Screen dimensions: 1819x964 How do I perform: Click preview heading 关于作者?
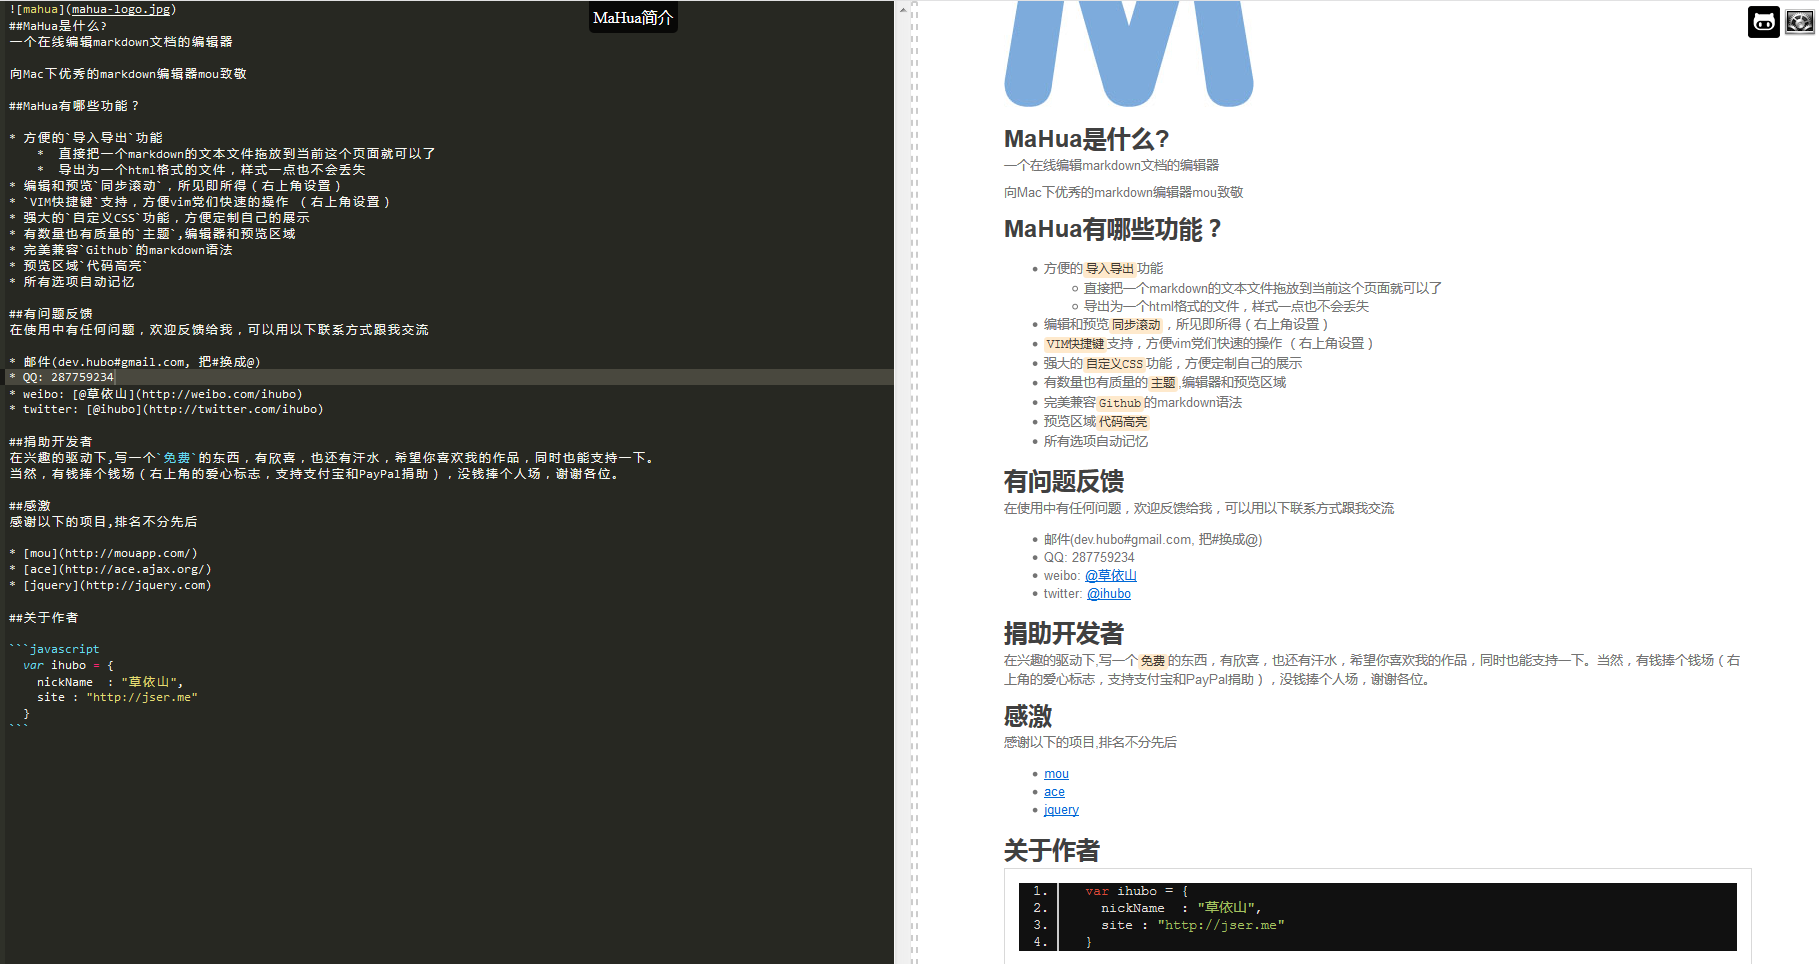click(x=1052, y=850)
